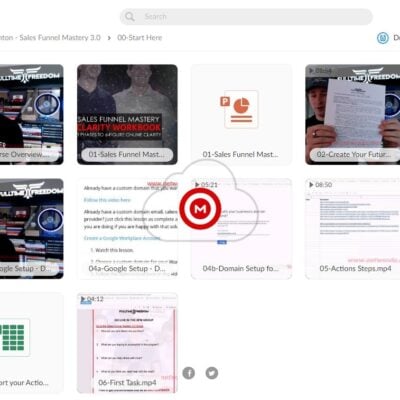The height and width of the screenshot is (400, 400).
Task: Click the 06-First Task.mp4 file name
Action: (x=127, y=383)
